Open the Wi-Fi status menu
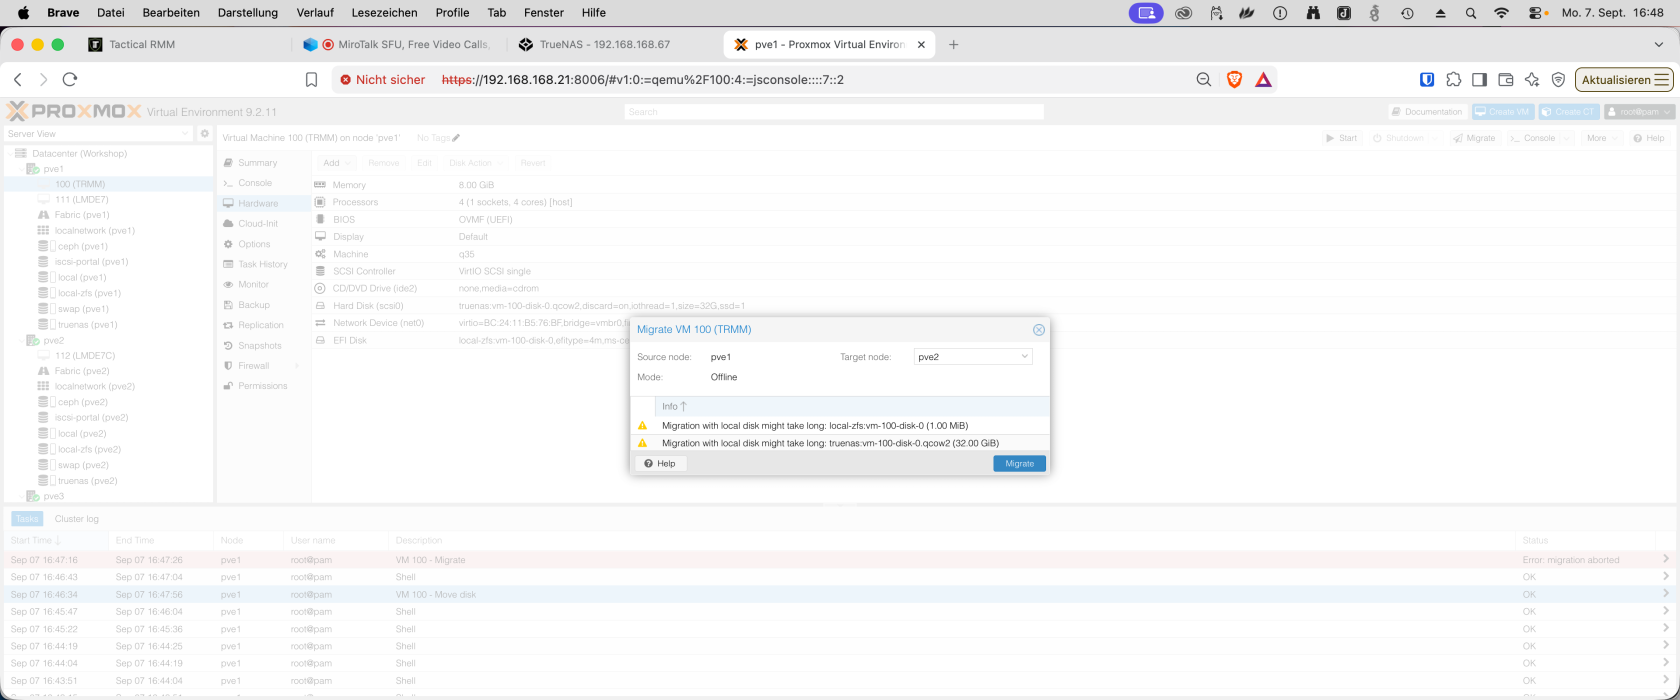 tap(1501, 13)
